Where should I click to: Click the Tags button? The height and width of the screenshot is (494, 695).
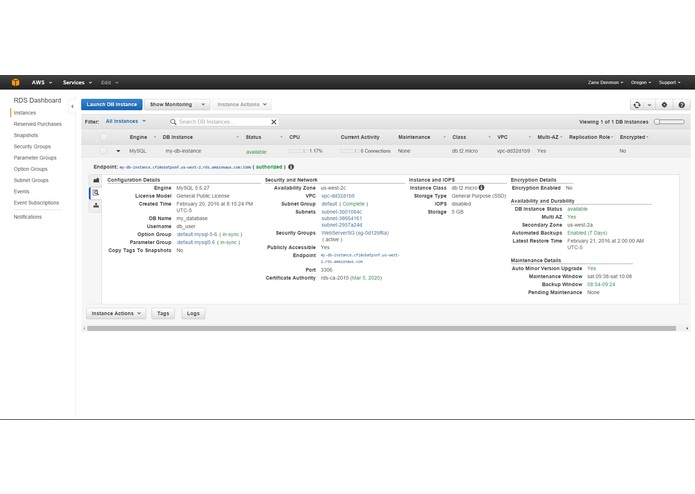point(163,314)
